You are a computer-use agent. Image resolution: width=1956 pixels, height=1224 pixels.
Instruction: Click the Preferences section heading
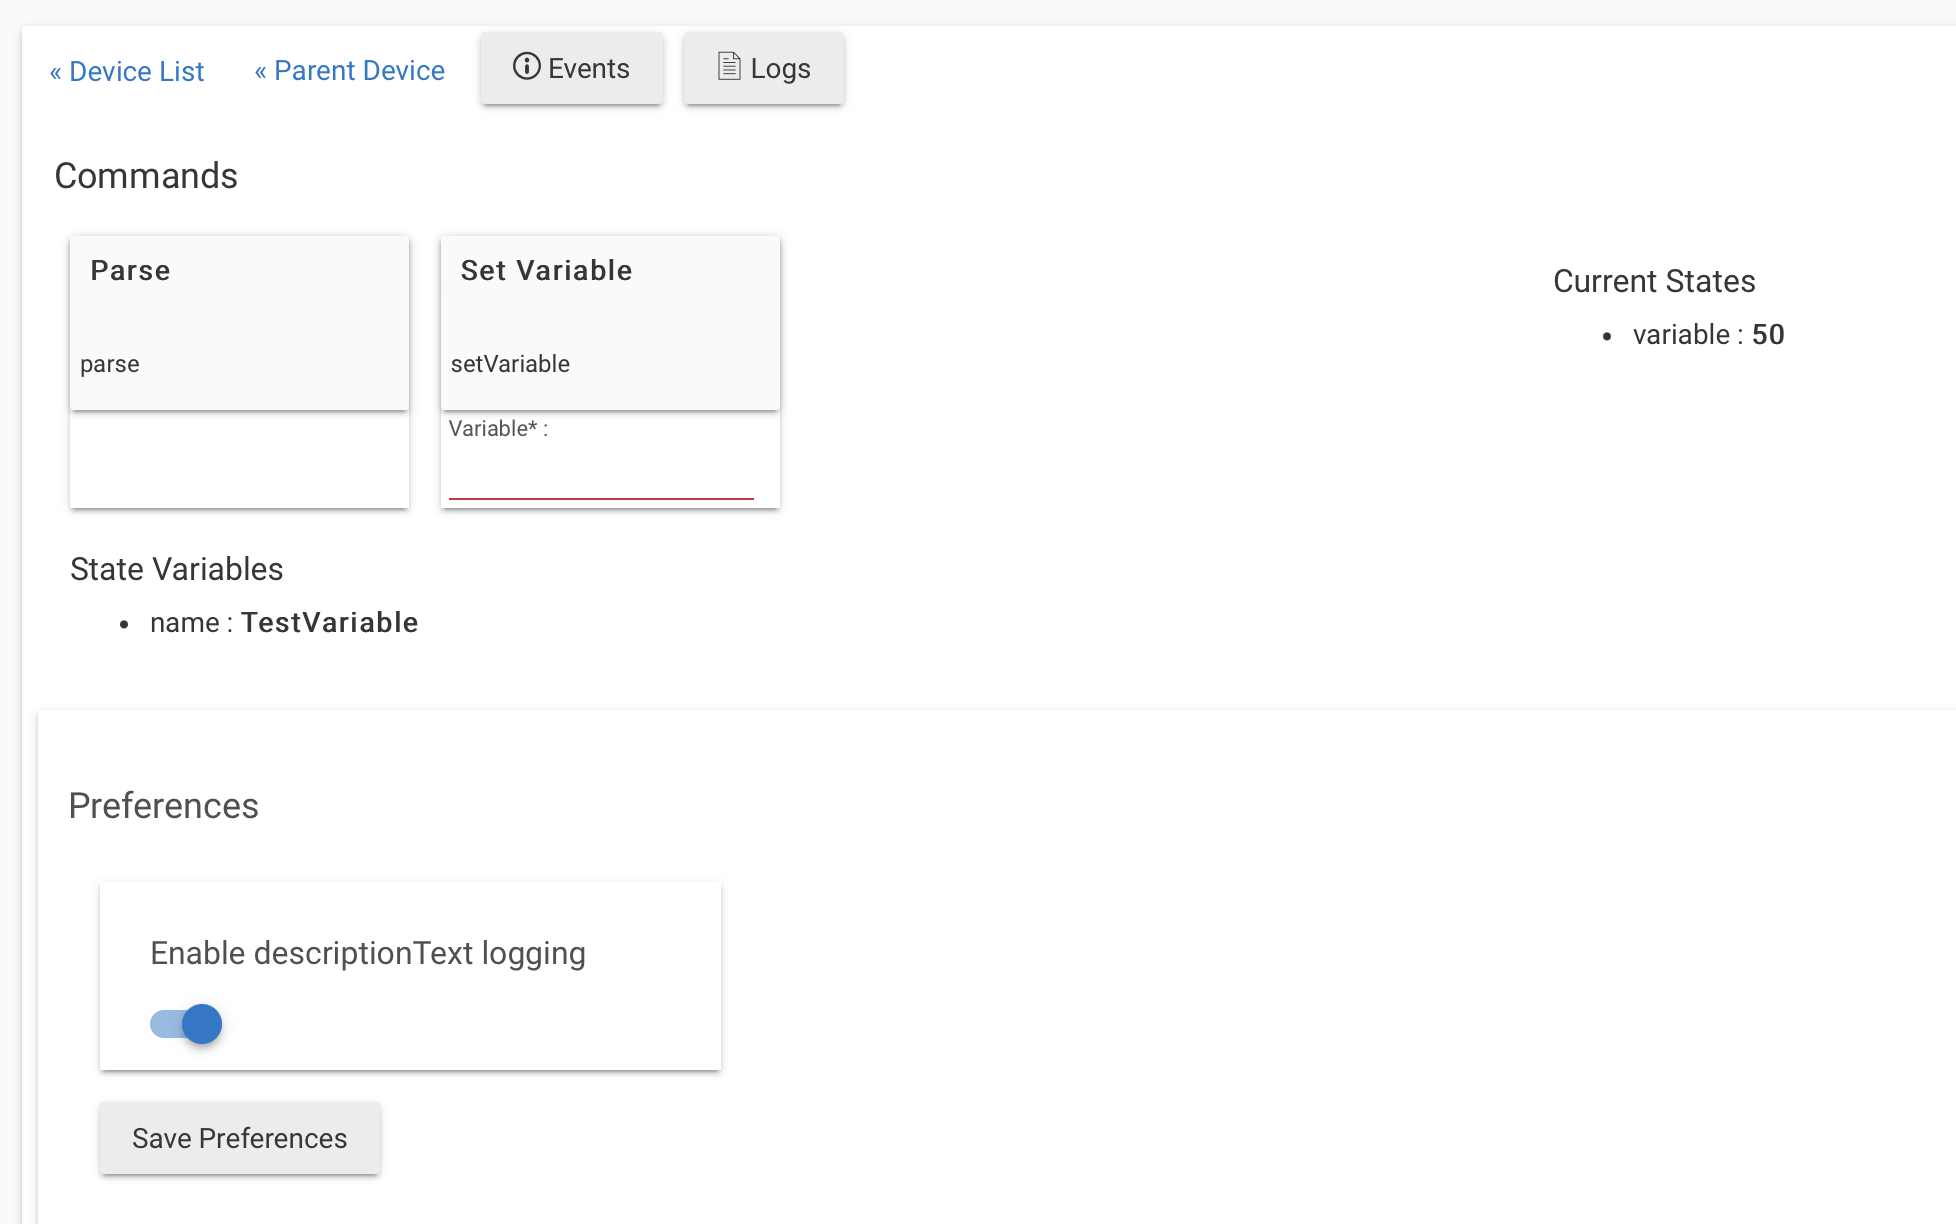point(163,805)
